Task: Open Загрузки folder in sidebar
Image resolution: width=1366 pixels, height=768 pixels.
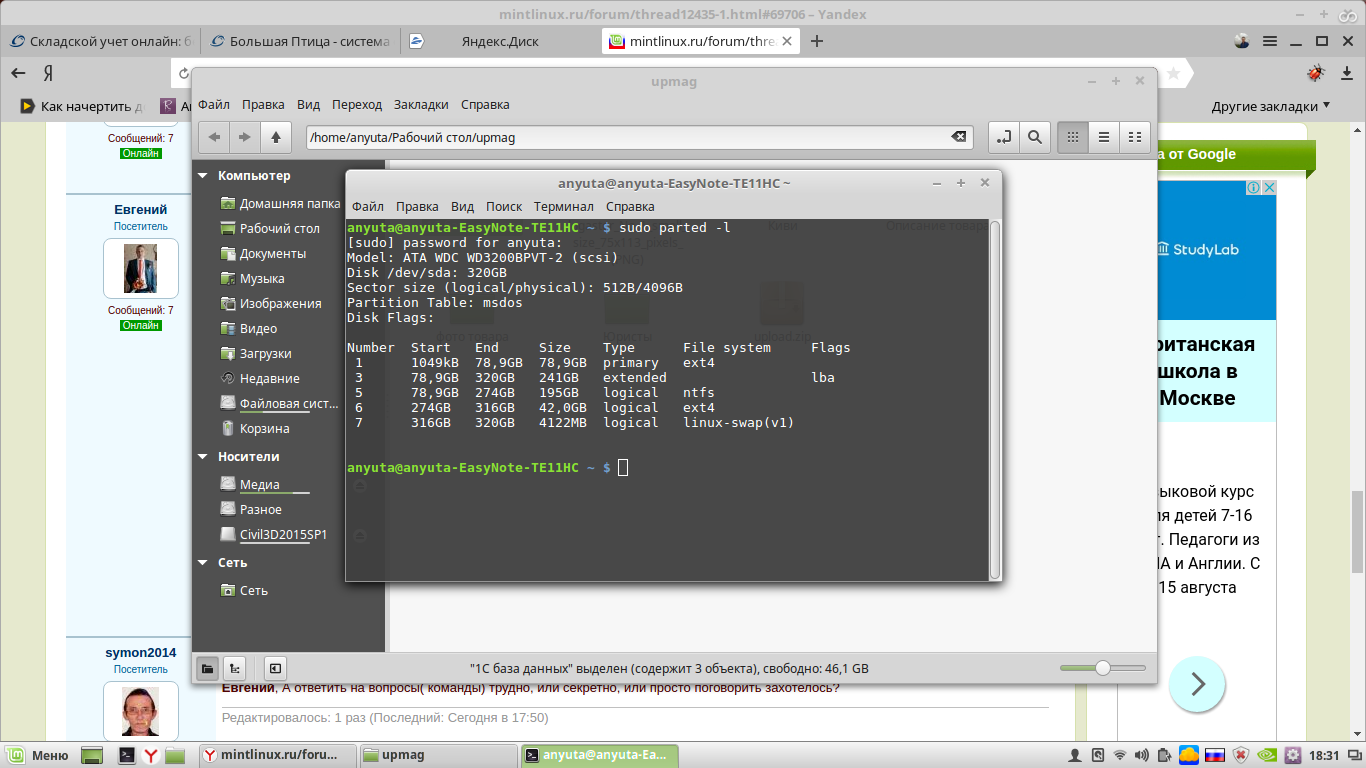Action: 265,354
